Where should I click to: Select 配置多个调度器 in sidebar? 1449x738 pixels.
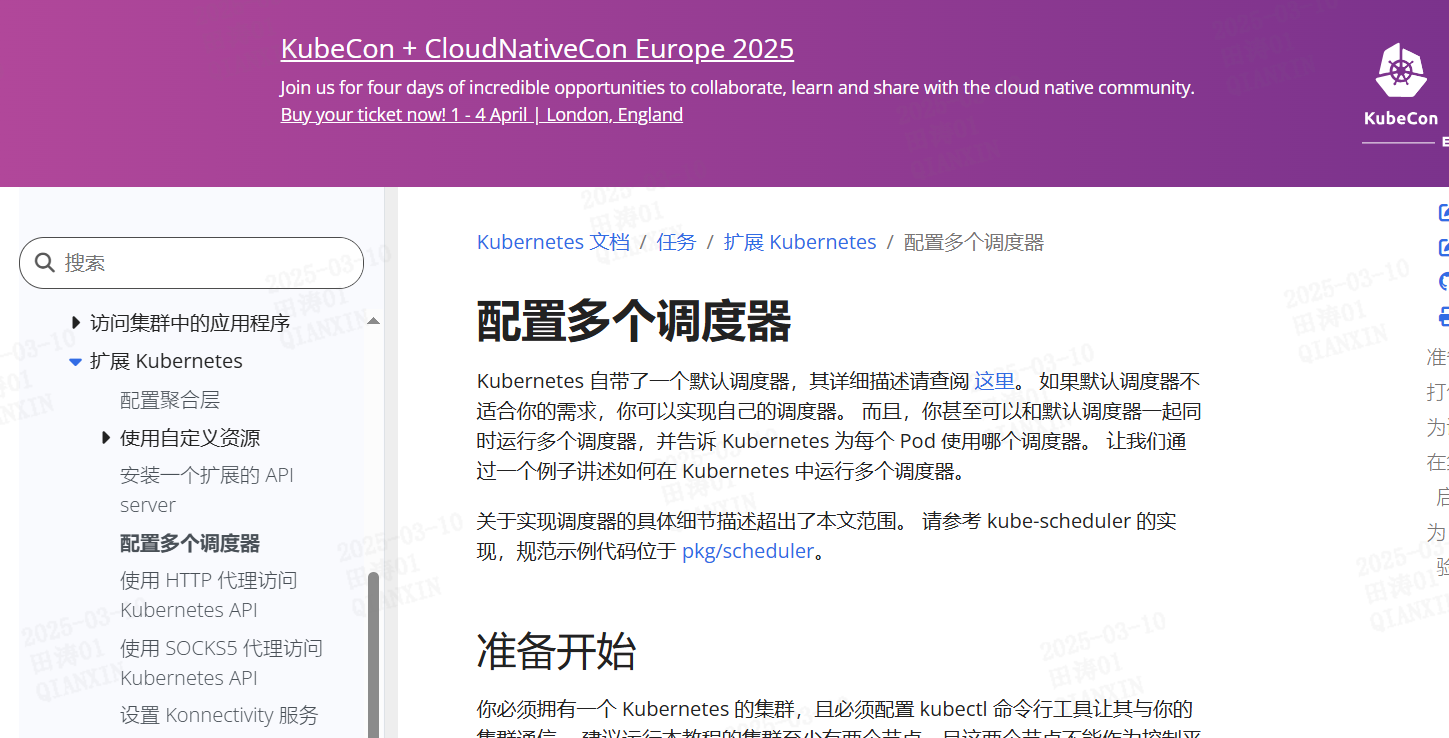[190, 543]
